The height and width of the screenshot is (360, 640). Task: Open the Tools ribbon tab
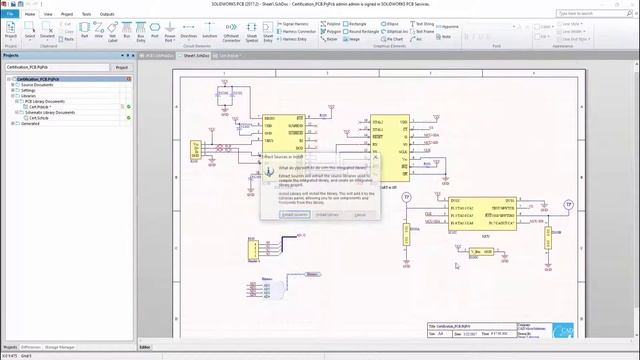click(x=87, y=14)
